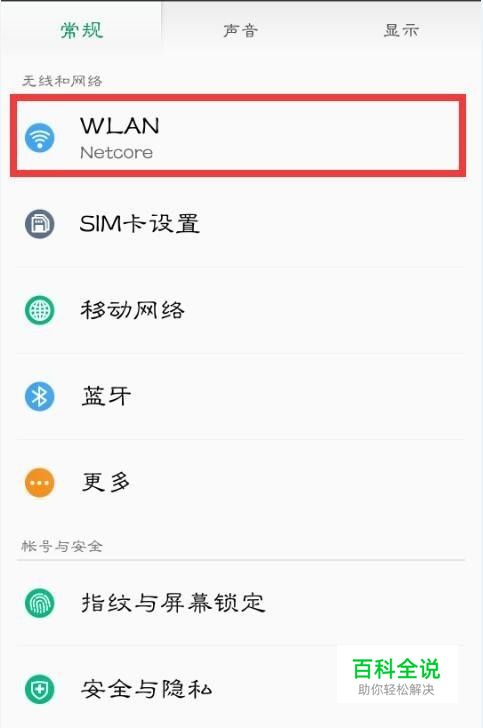The width and height of the screenshot is (483, 728).
Task: Tap the blue Bluetooth icon
Action: (x=39, y=396)
